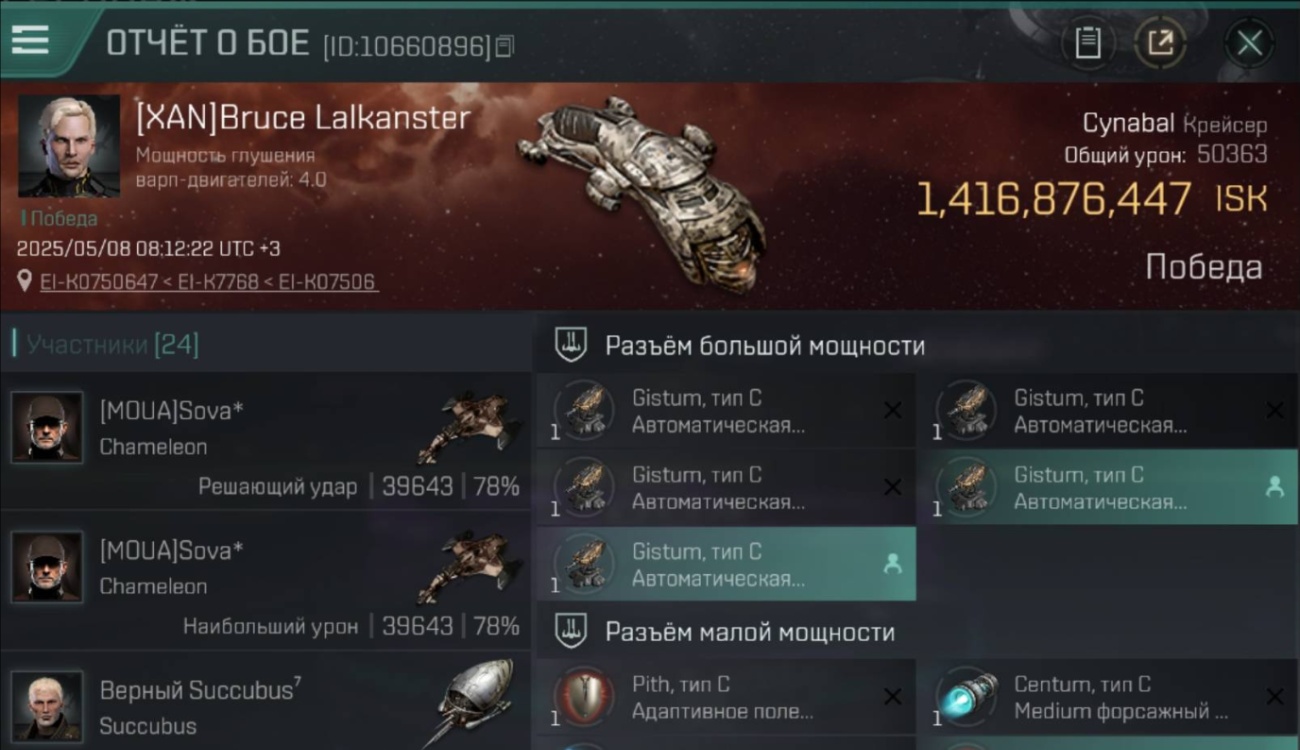The height and width of the screenshot is (750, 1300).
Task: Close the battle report window
Action: (1249, 43)
